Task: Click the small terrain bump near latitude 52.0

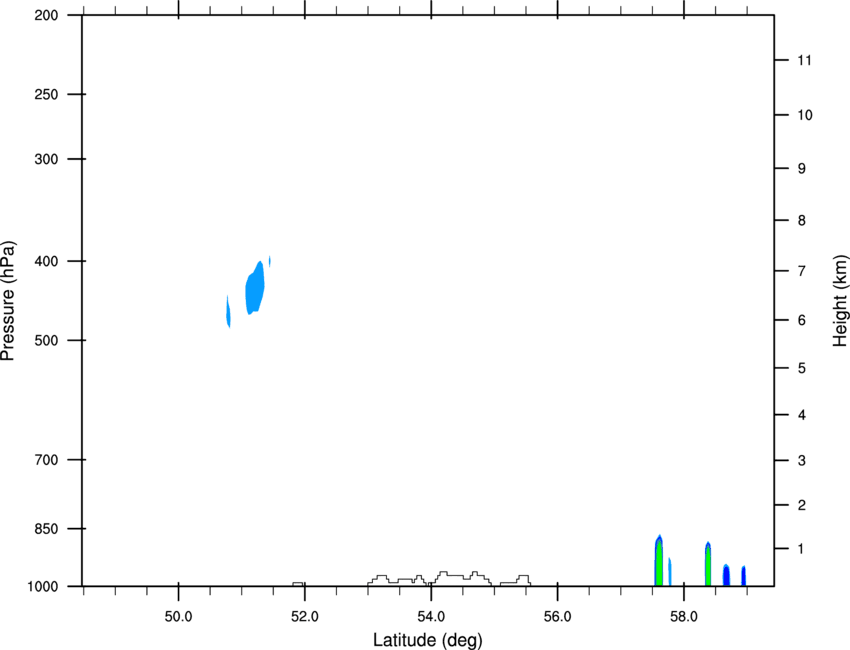Action: 298,584
